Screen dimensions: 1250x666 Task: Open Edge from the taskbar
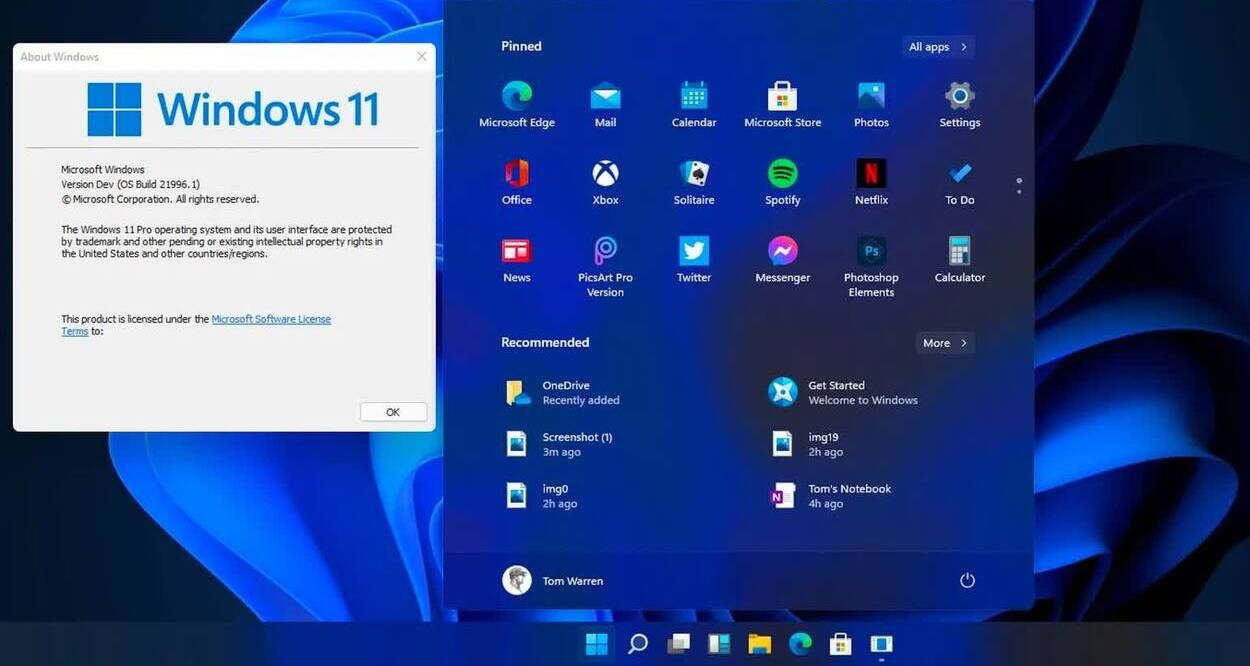(800, 644)
